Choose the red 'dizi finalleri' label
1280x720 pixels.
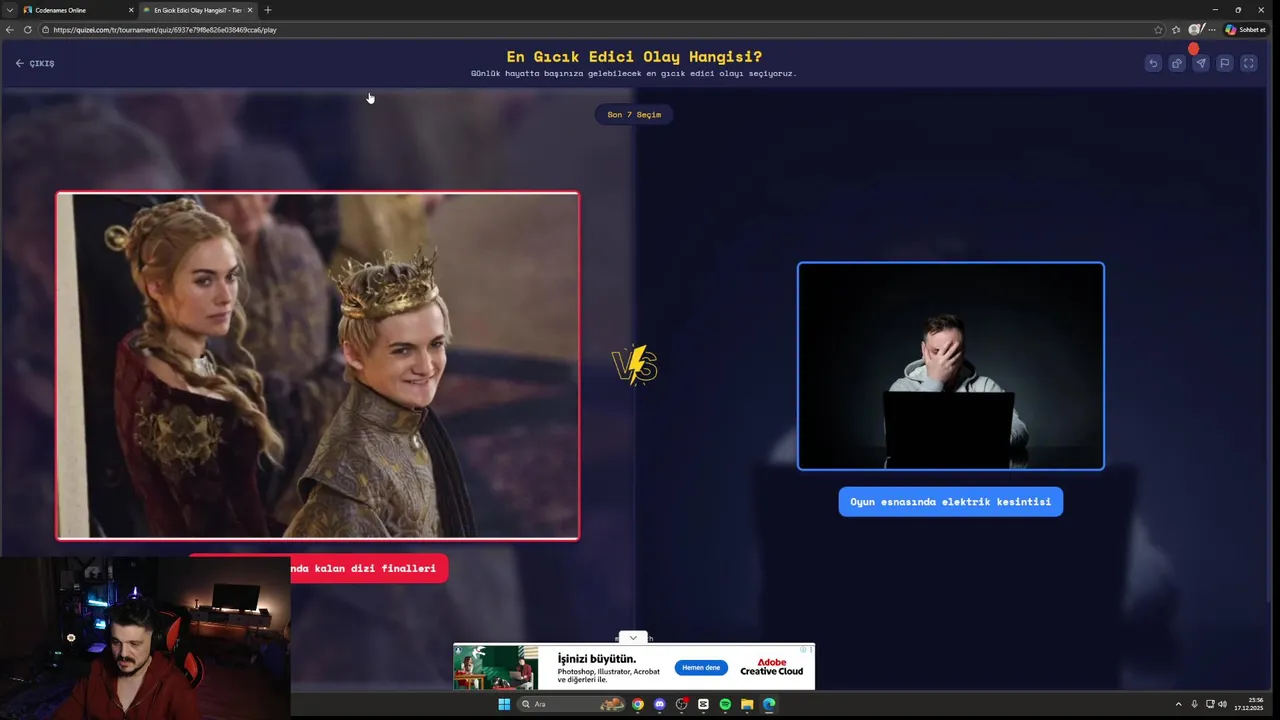pyautogui.click(x=368, y=568)
